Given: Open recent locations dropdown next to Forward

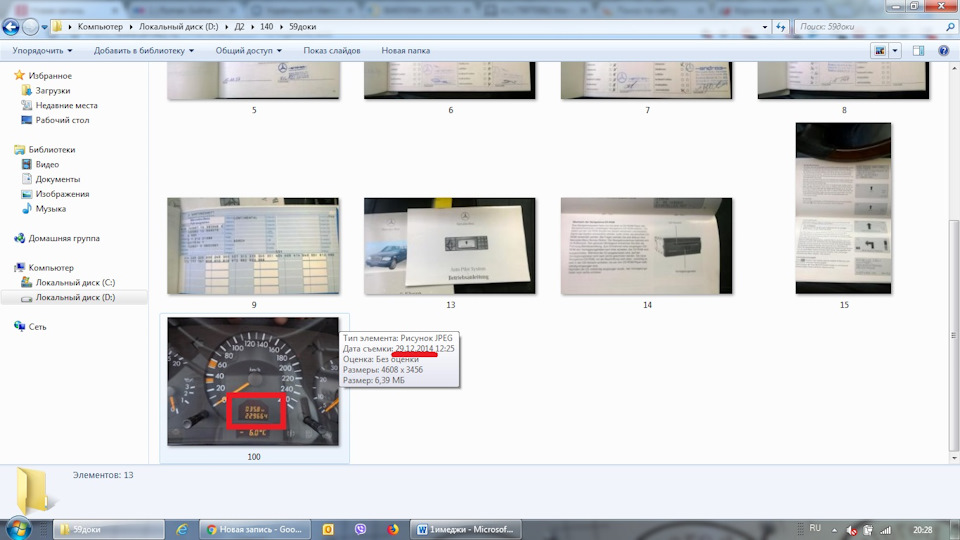Looking at the screenshot, I should pos(44,27).
